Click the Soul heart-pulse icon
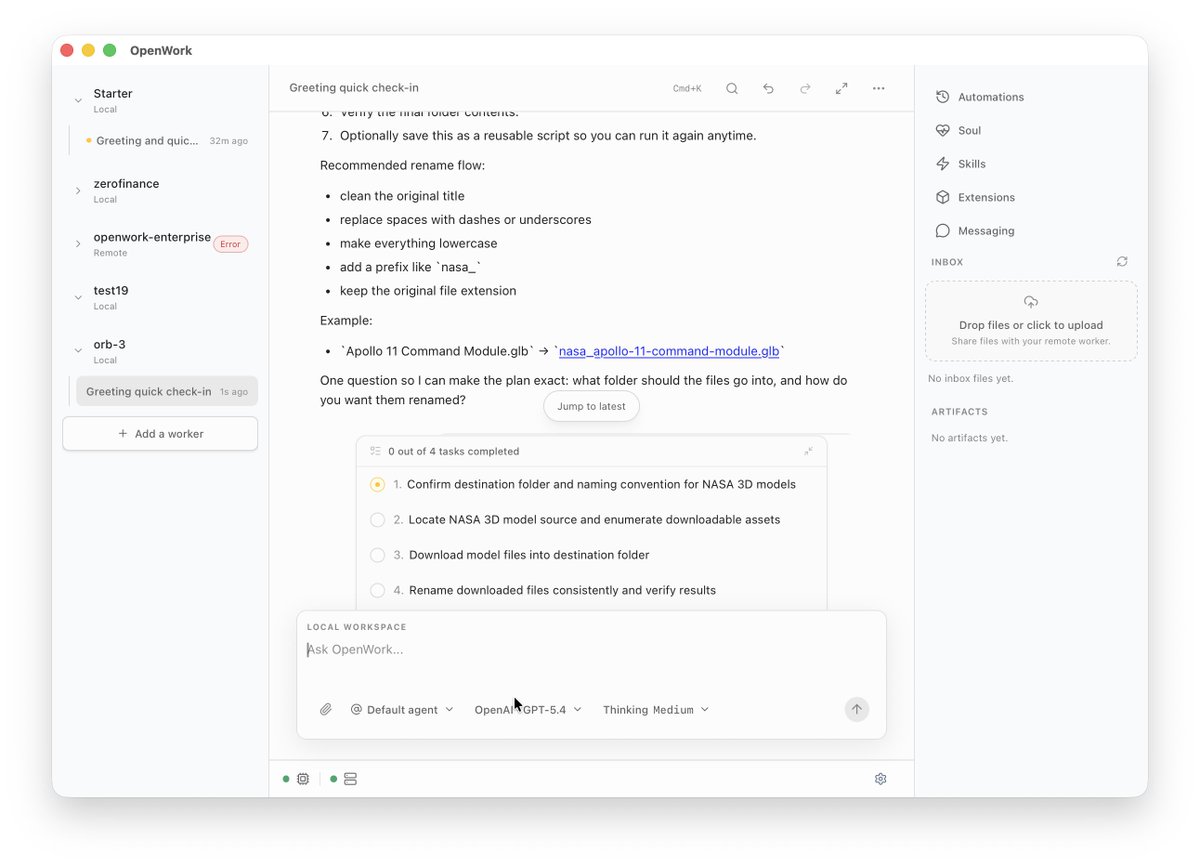 pyautogui.click(x=942, y=130)
